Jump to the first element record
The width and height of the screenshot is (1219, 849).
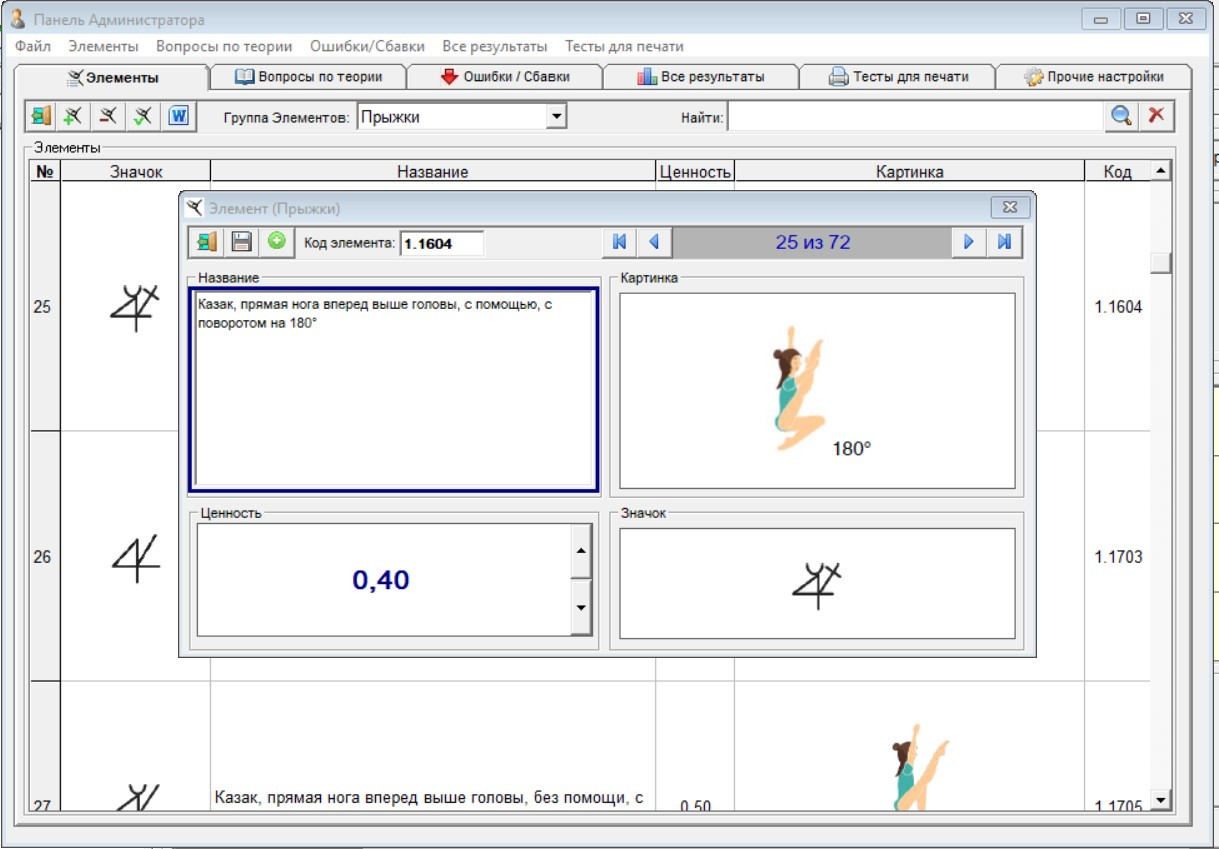click(619, 242)
